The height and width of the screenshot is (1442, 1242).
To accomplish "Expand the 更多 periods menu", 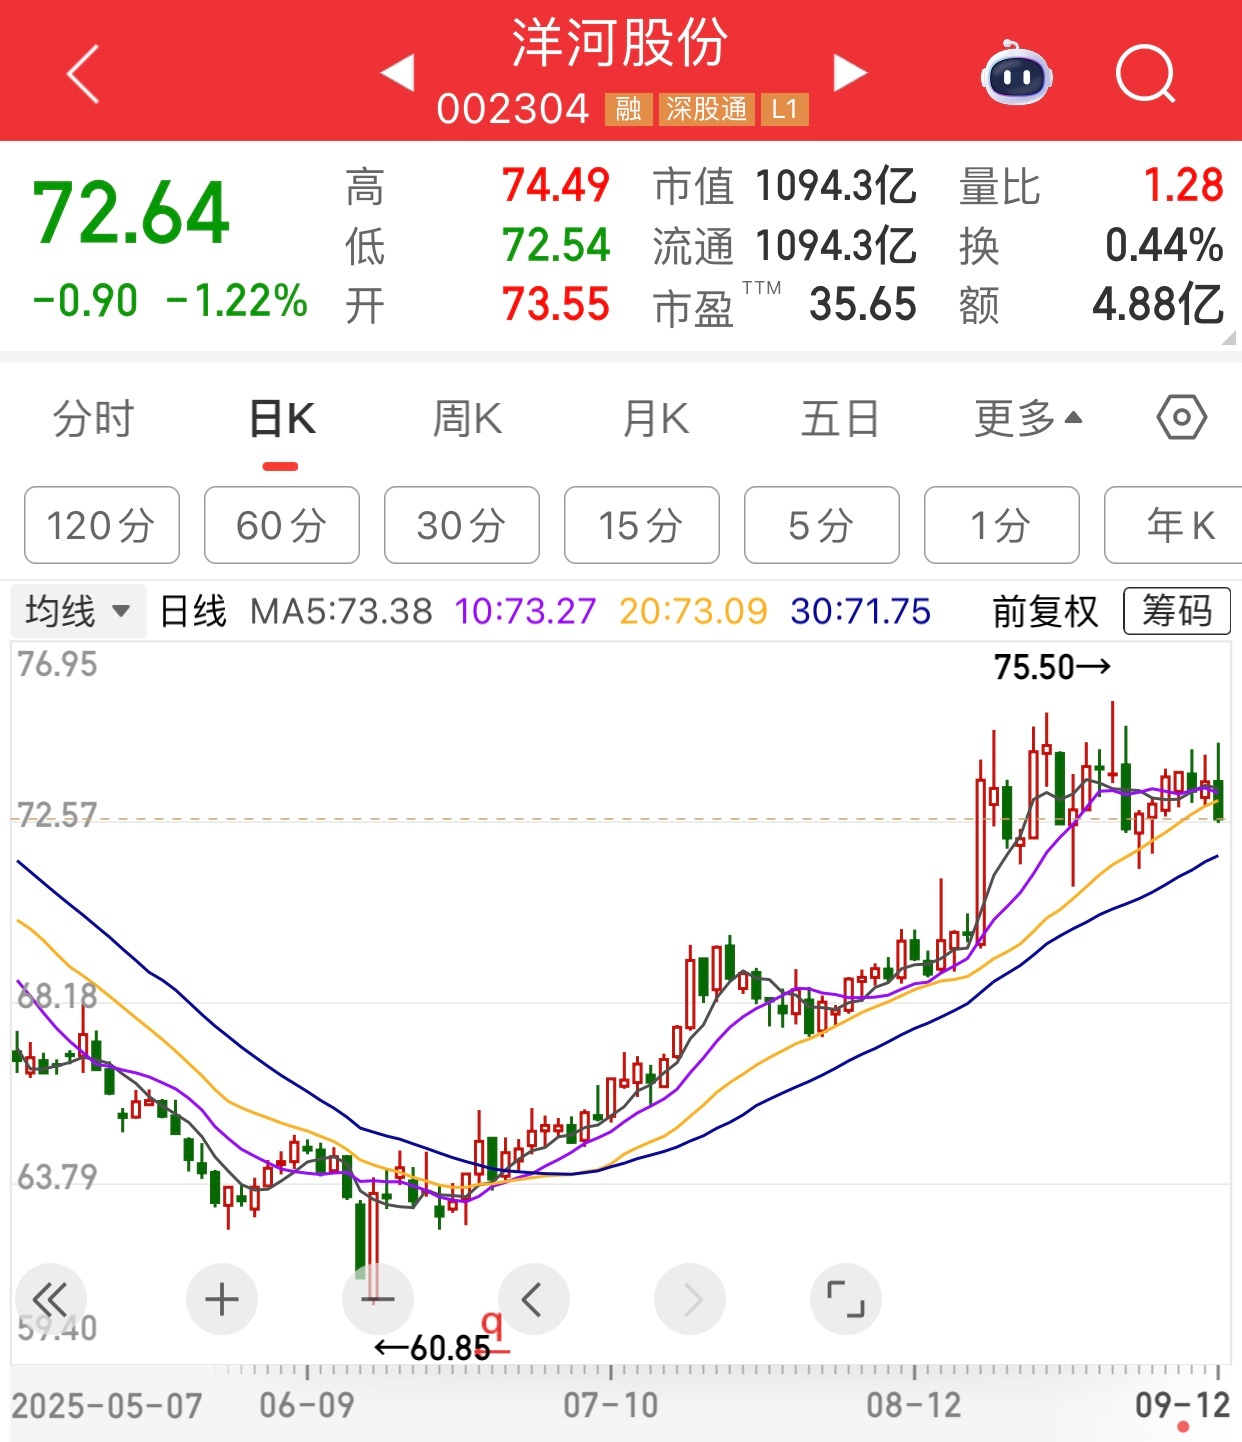I will click(x=1028, y=418).
